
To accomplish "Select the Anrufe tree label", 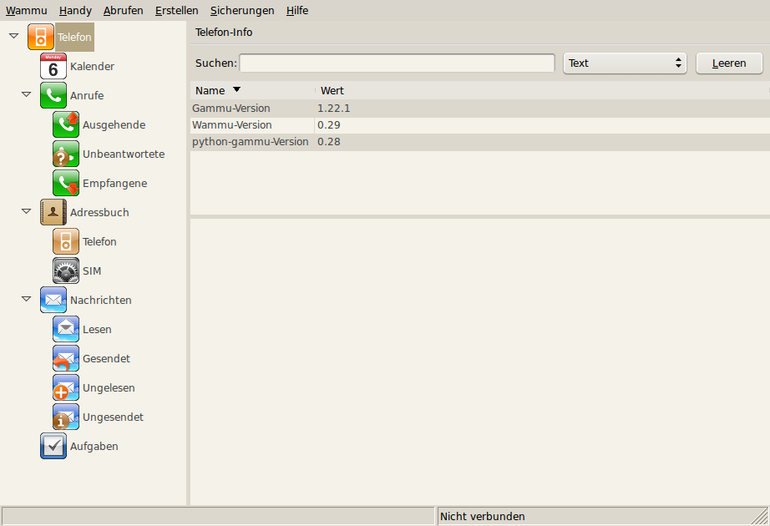I will (x=86, y=95).
